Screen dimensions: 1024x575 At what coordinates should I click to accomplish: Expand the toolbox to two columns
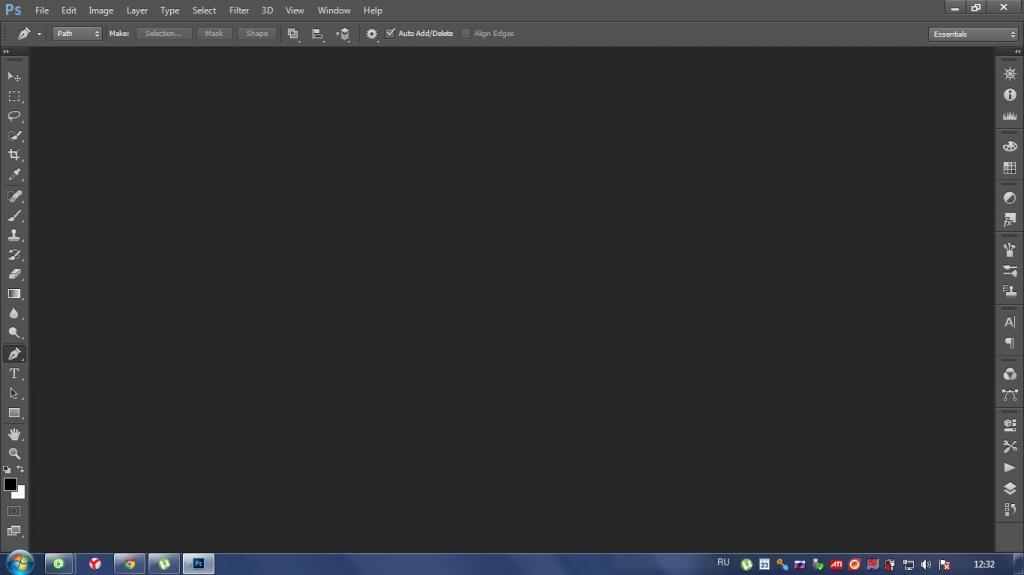pyautogui.click(x=7, y=52)
